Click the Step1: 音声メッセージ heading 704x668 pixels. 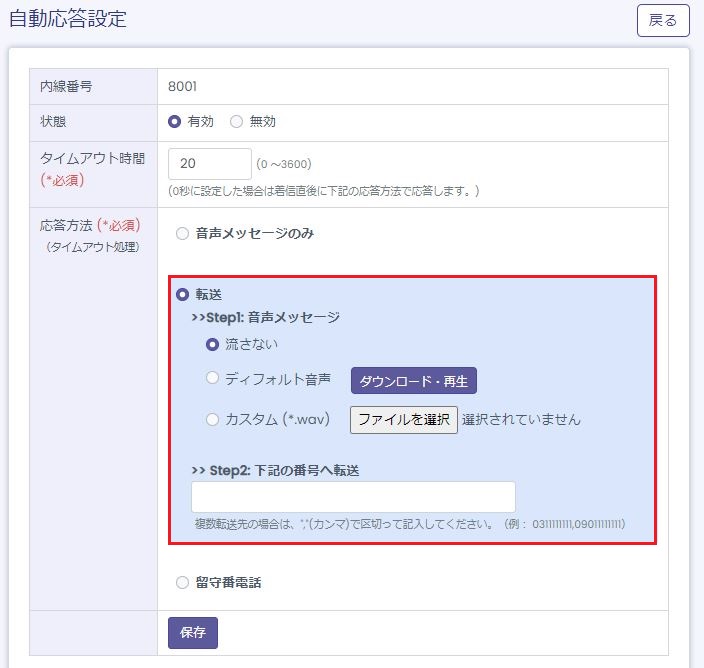(265, 318)
